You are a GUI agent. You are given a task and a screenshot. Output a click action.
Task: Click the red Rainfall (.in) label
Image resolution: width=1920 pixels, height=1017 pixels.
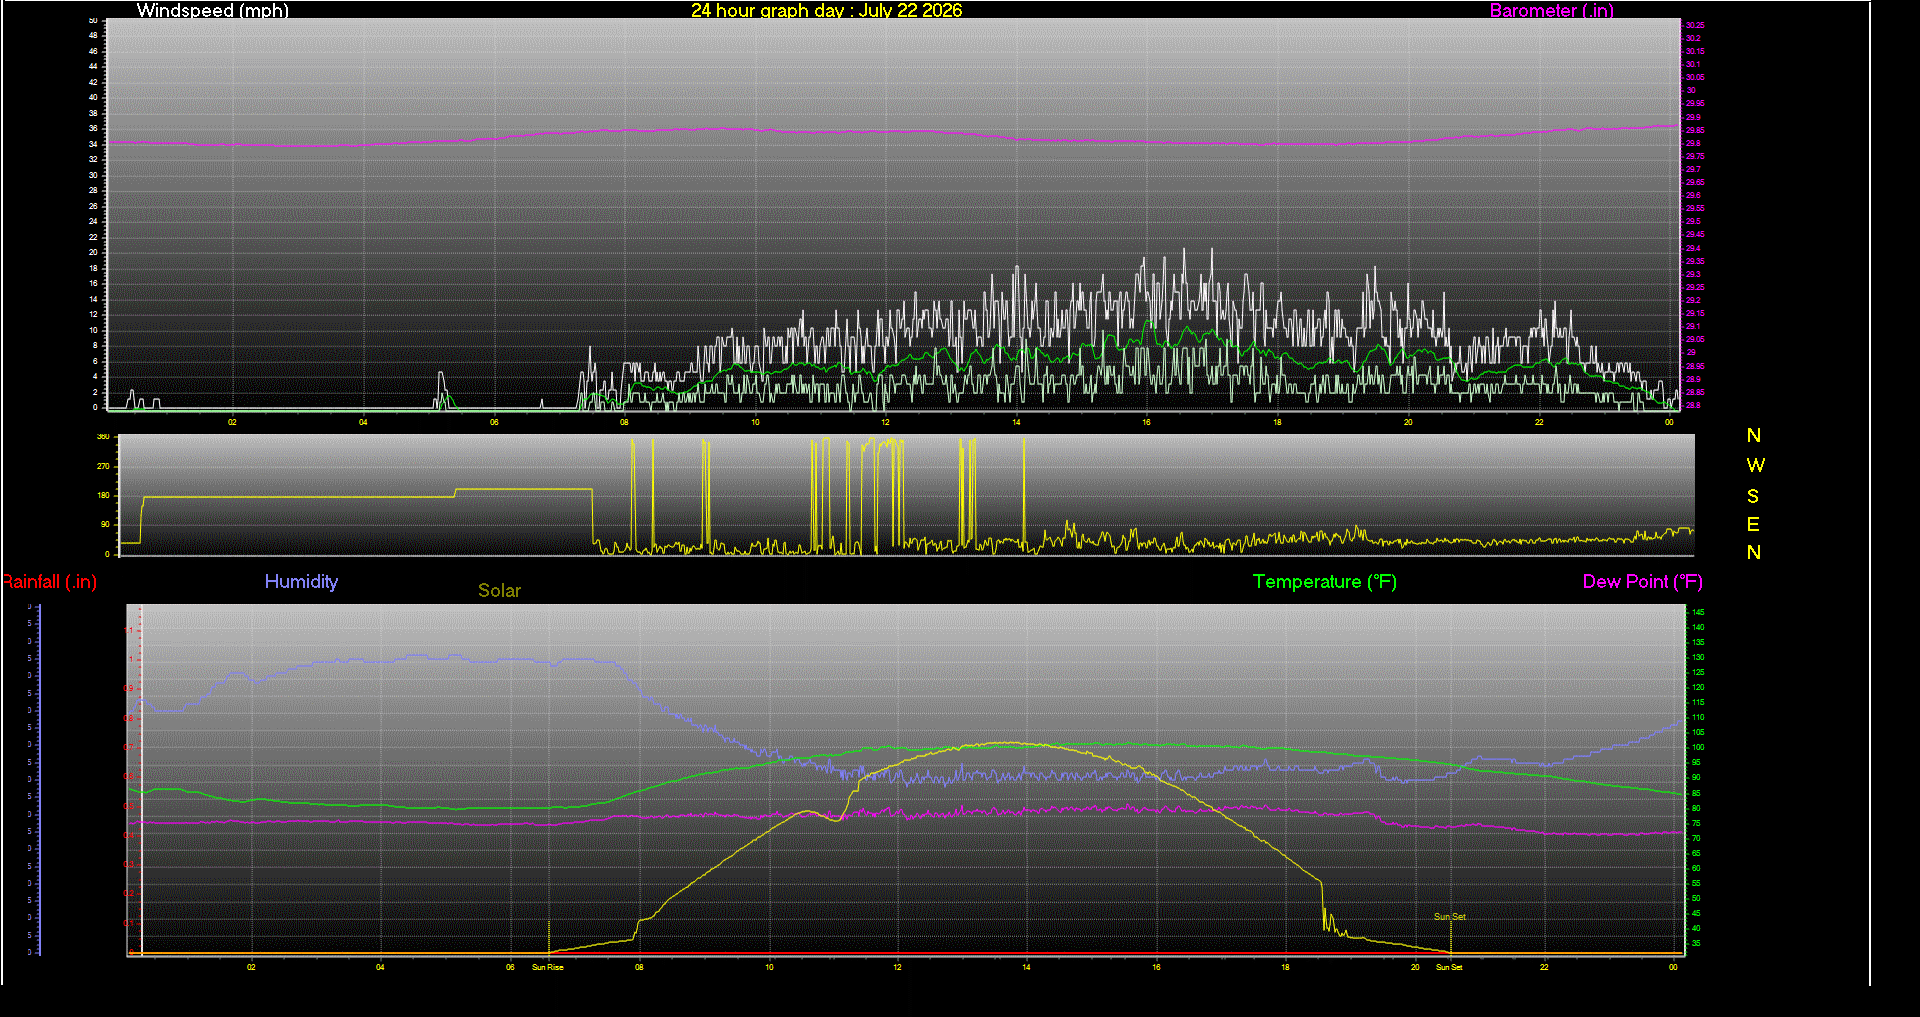pyautogui.click(x=49, y=582)
